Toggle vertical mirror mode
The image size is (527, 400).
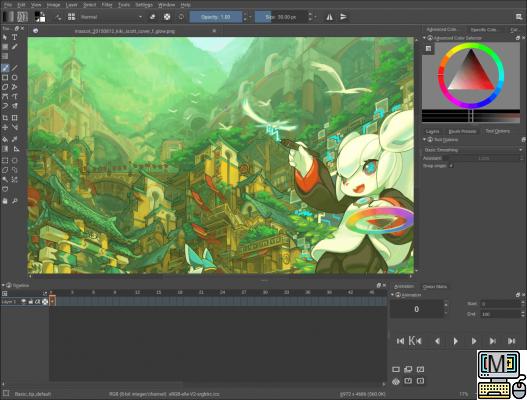(x=343, y=17)
